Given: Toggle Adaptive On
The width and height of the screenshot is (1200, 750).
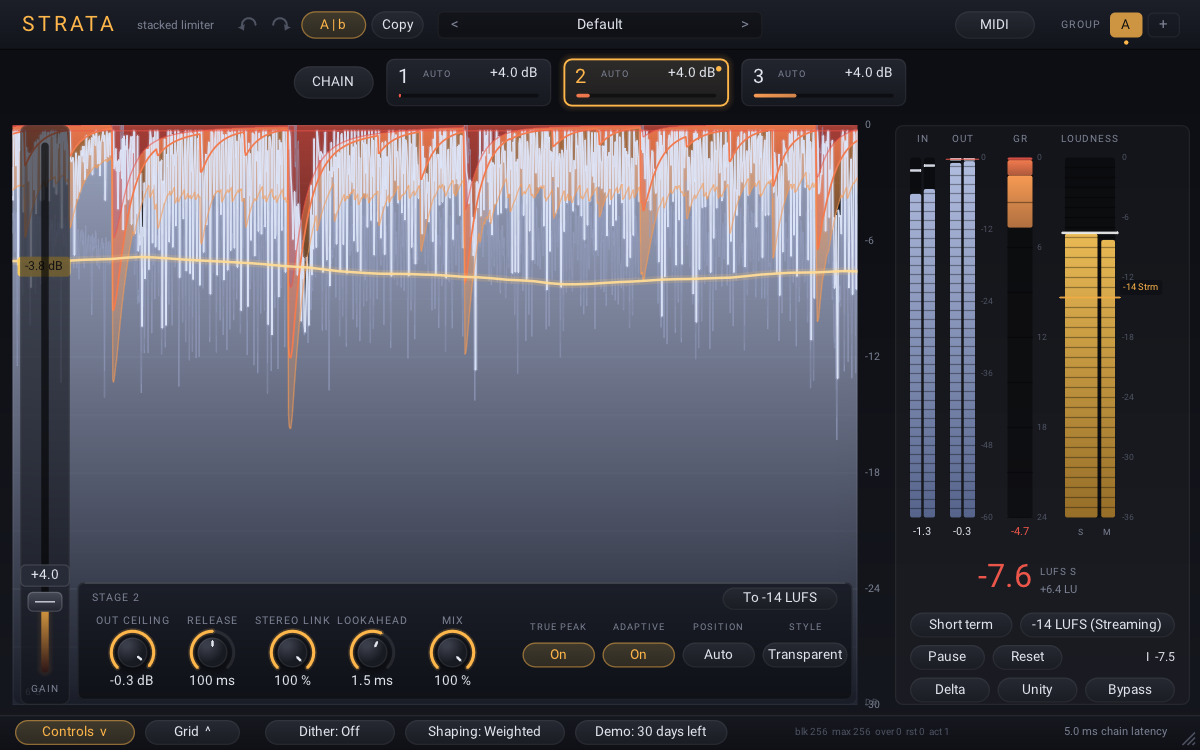Looking at the screenshot, I should [x=638, y=655].
